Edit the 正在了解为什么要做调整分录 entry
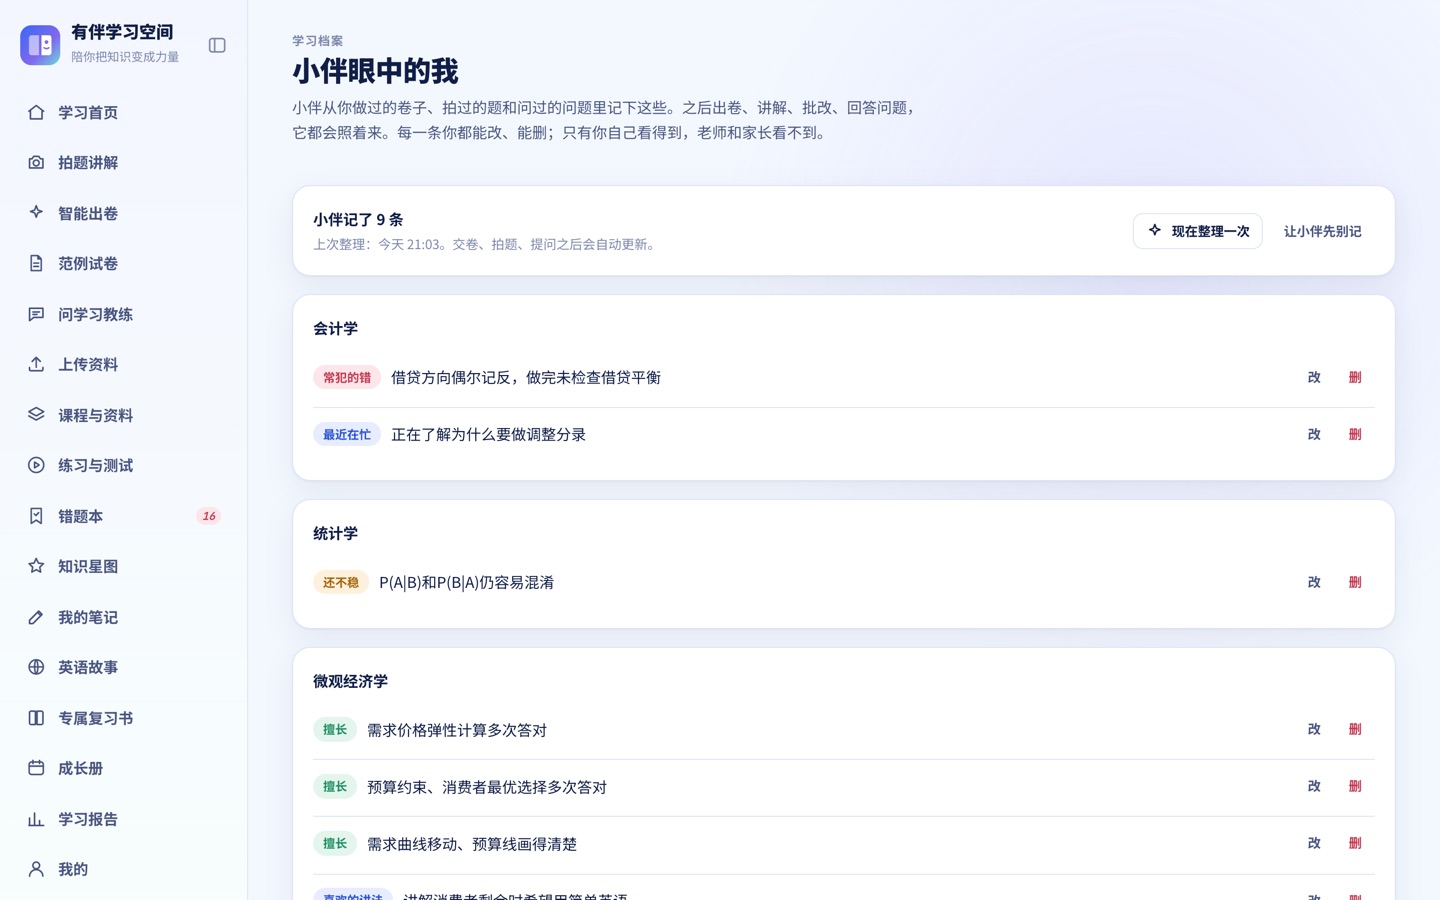 pyautogui.click(x=1314, y=434)
